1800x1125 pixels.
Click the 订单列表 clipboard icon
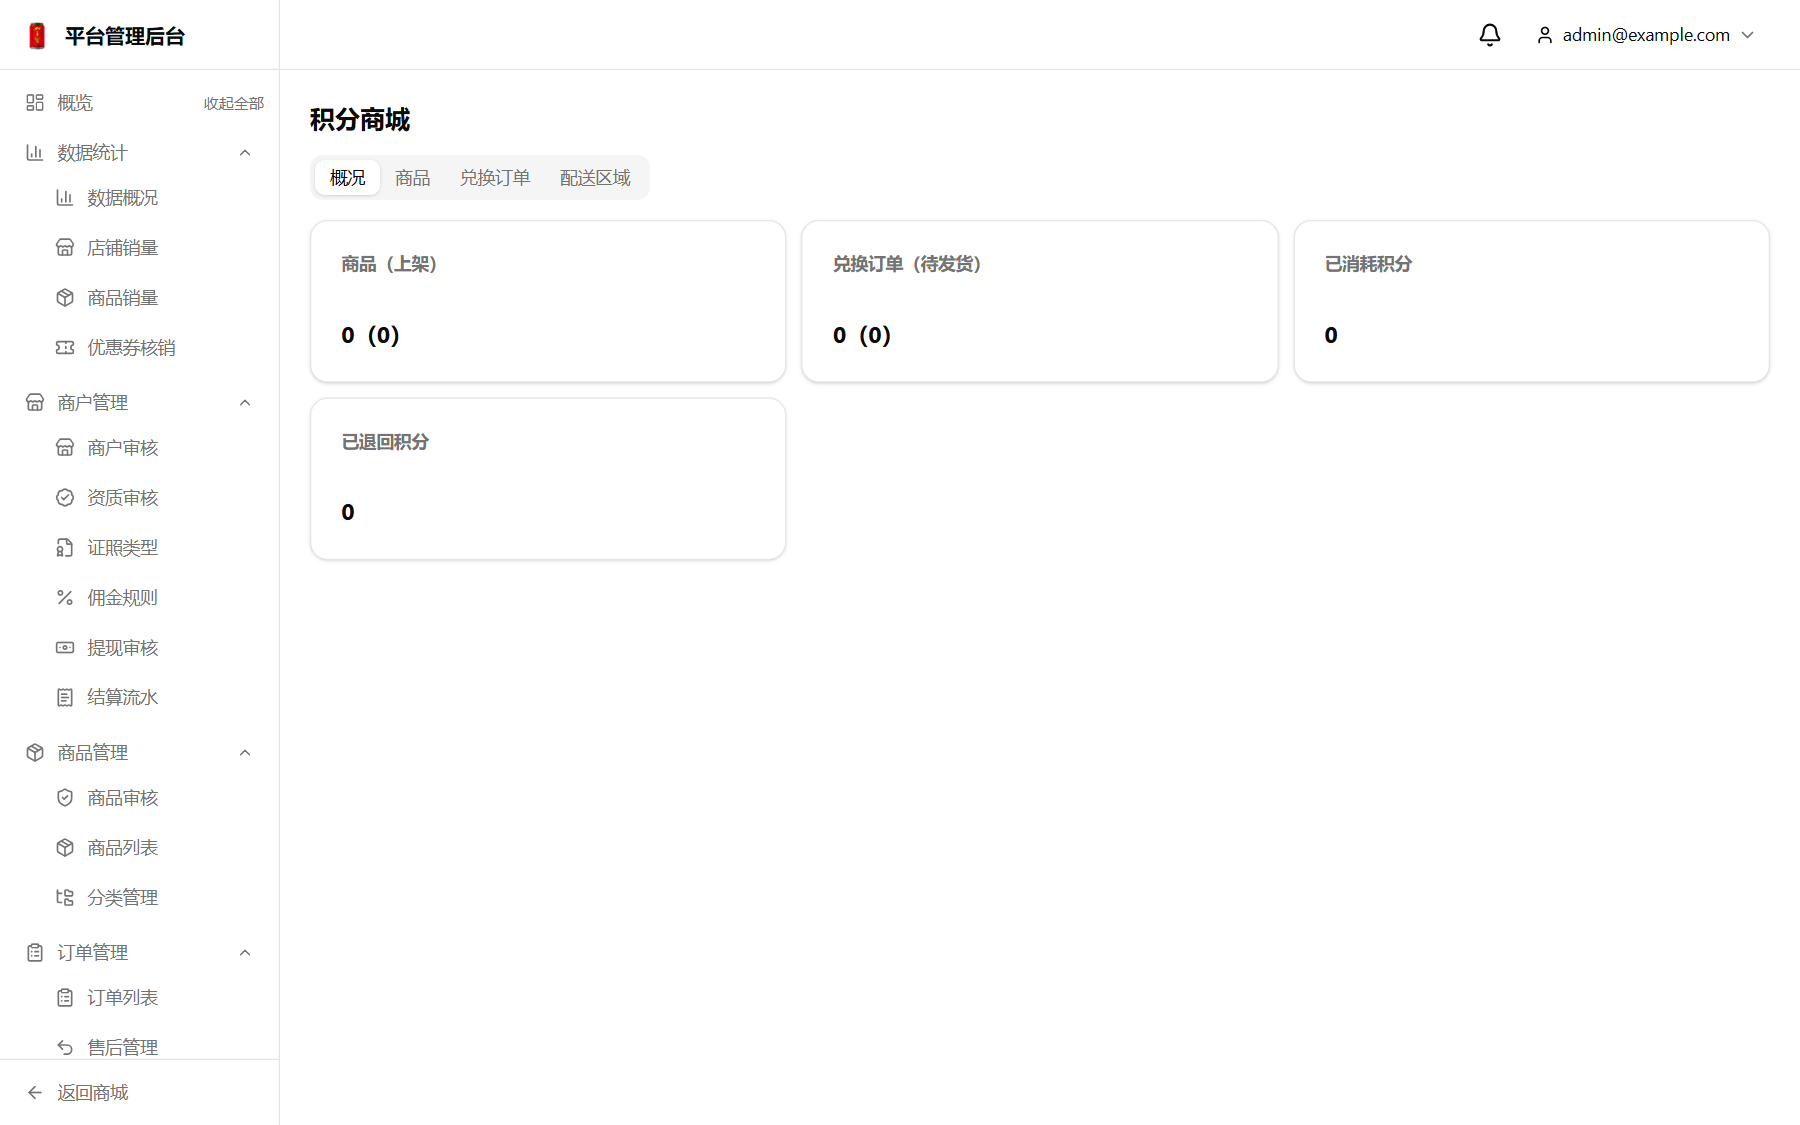coord(65,997)
